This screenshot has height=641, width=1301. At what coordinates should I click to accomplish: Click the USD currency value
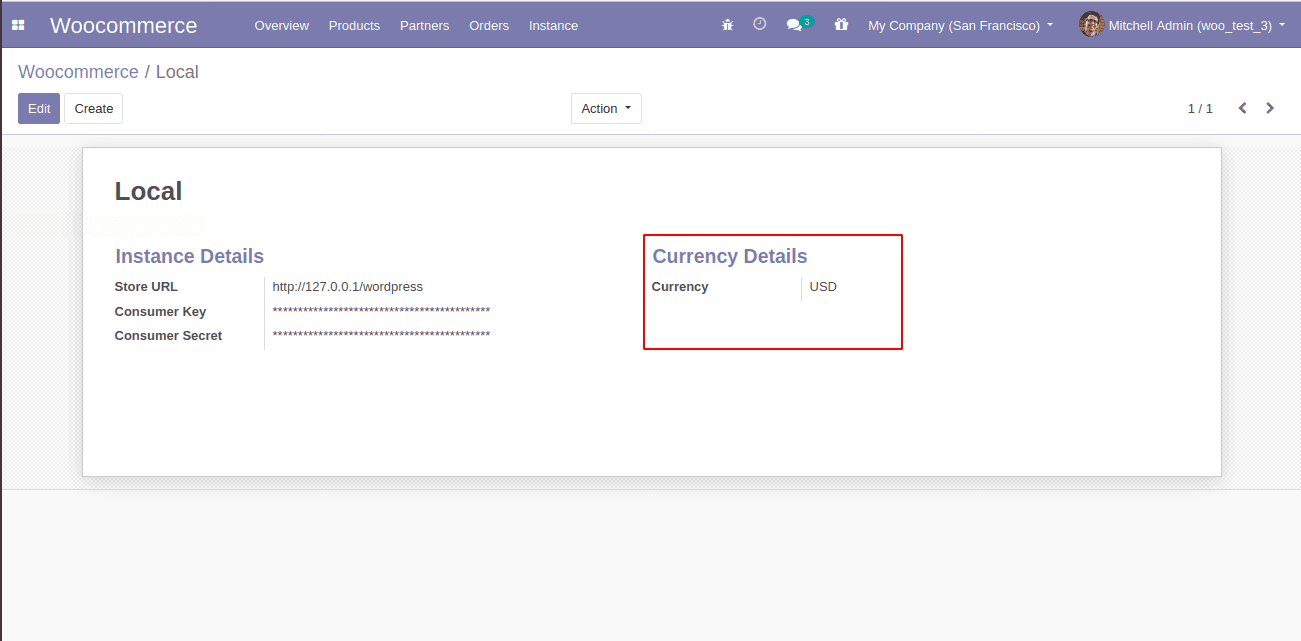click(823, 287)
